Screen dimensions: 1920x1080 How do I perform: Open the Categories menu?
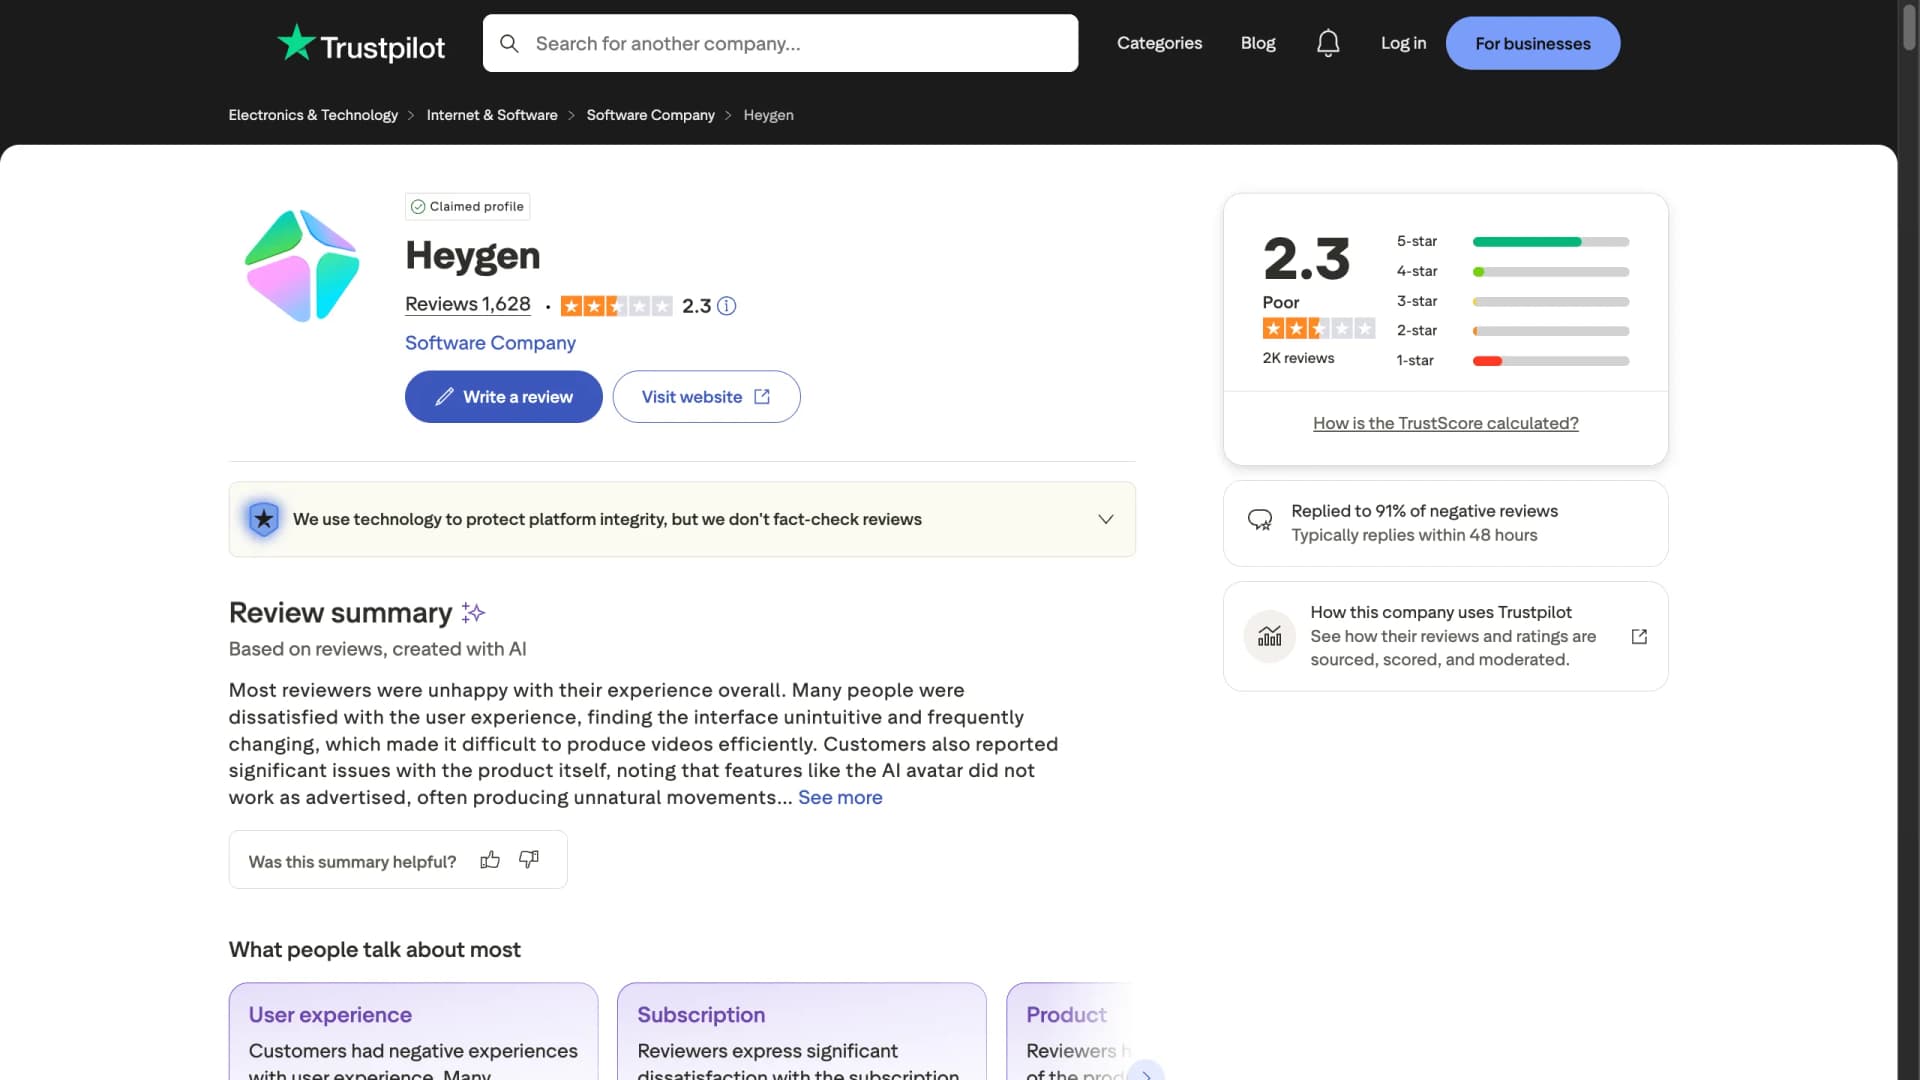1159,43
